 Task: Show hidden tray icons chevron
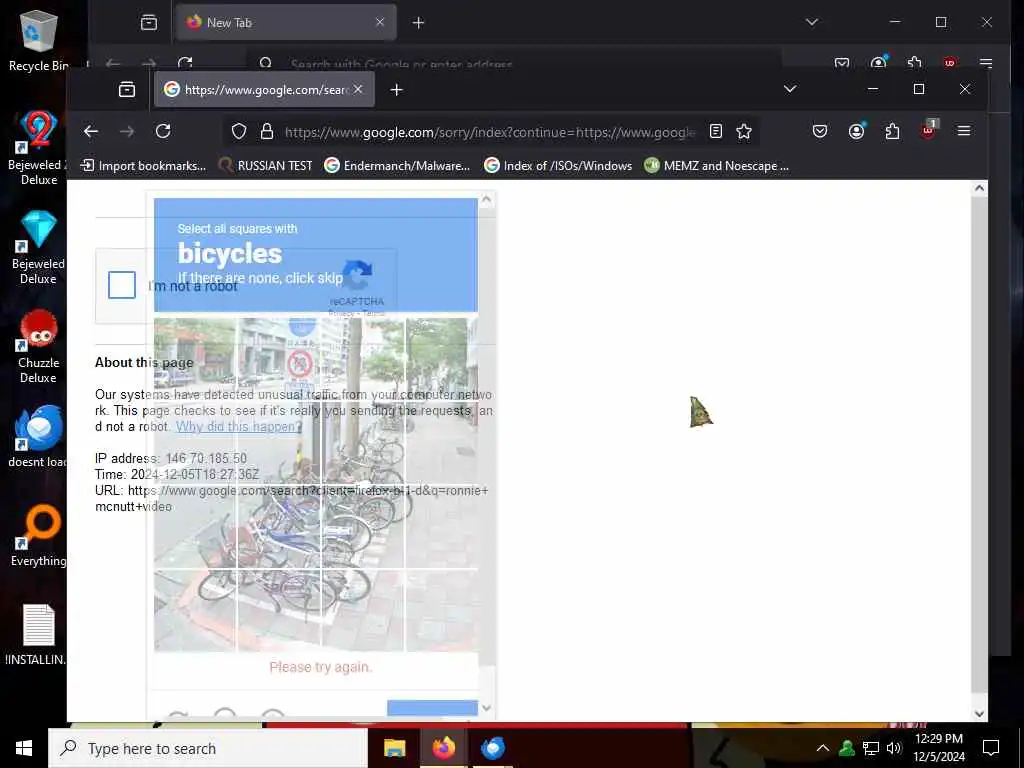coord(823,748)
